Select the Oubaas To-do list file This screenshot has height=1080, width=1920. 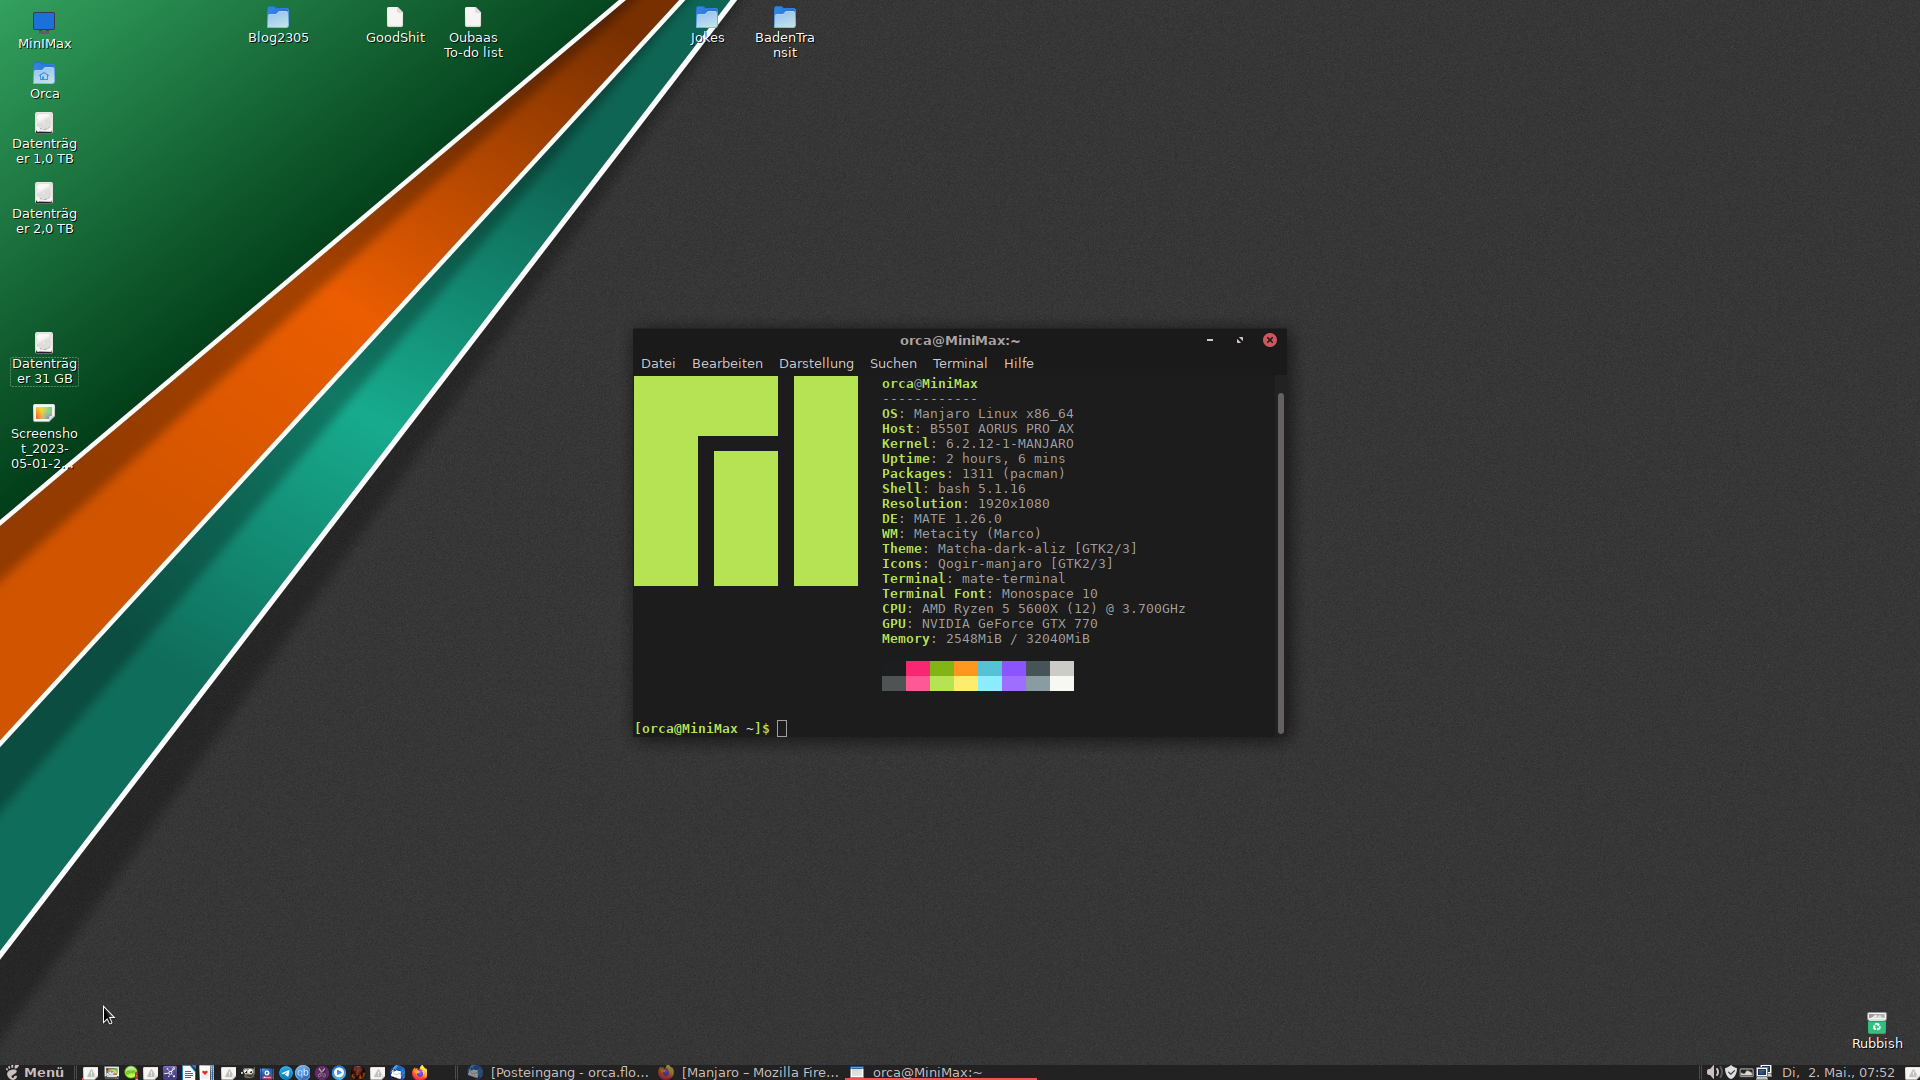click(x=473, y=32)
